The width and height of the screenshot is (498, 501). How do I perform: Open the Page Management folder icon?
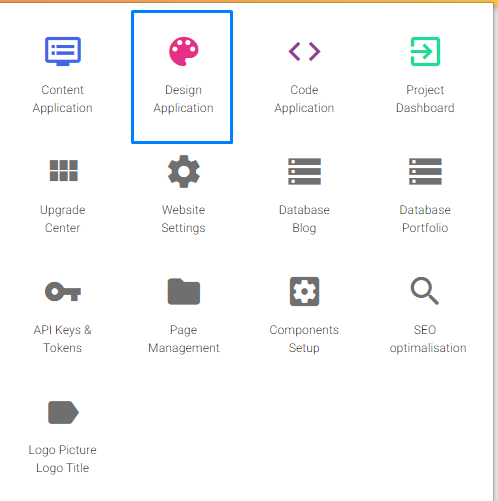click(184, 291)
